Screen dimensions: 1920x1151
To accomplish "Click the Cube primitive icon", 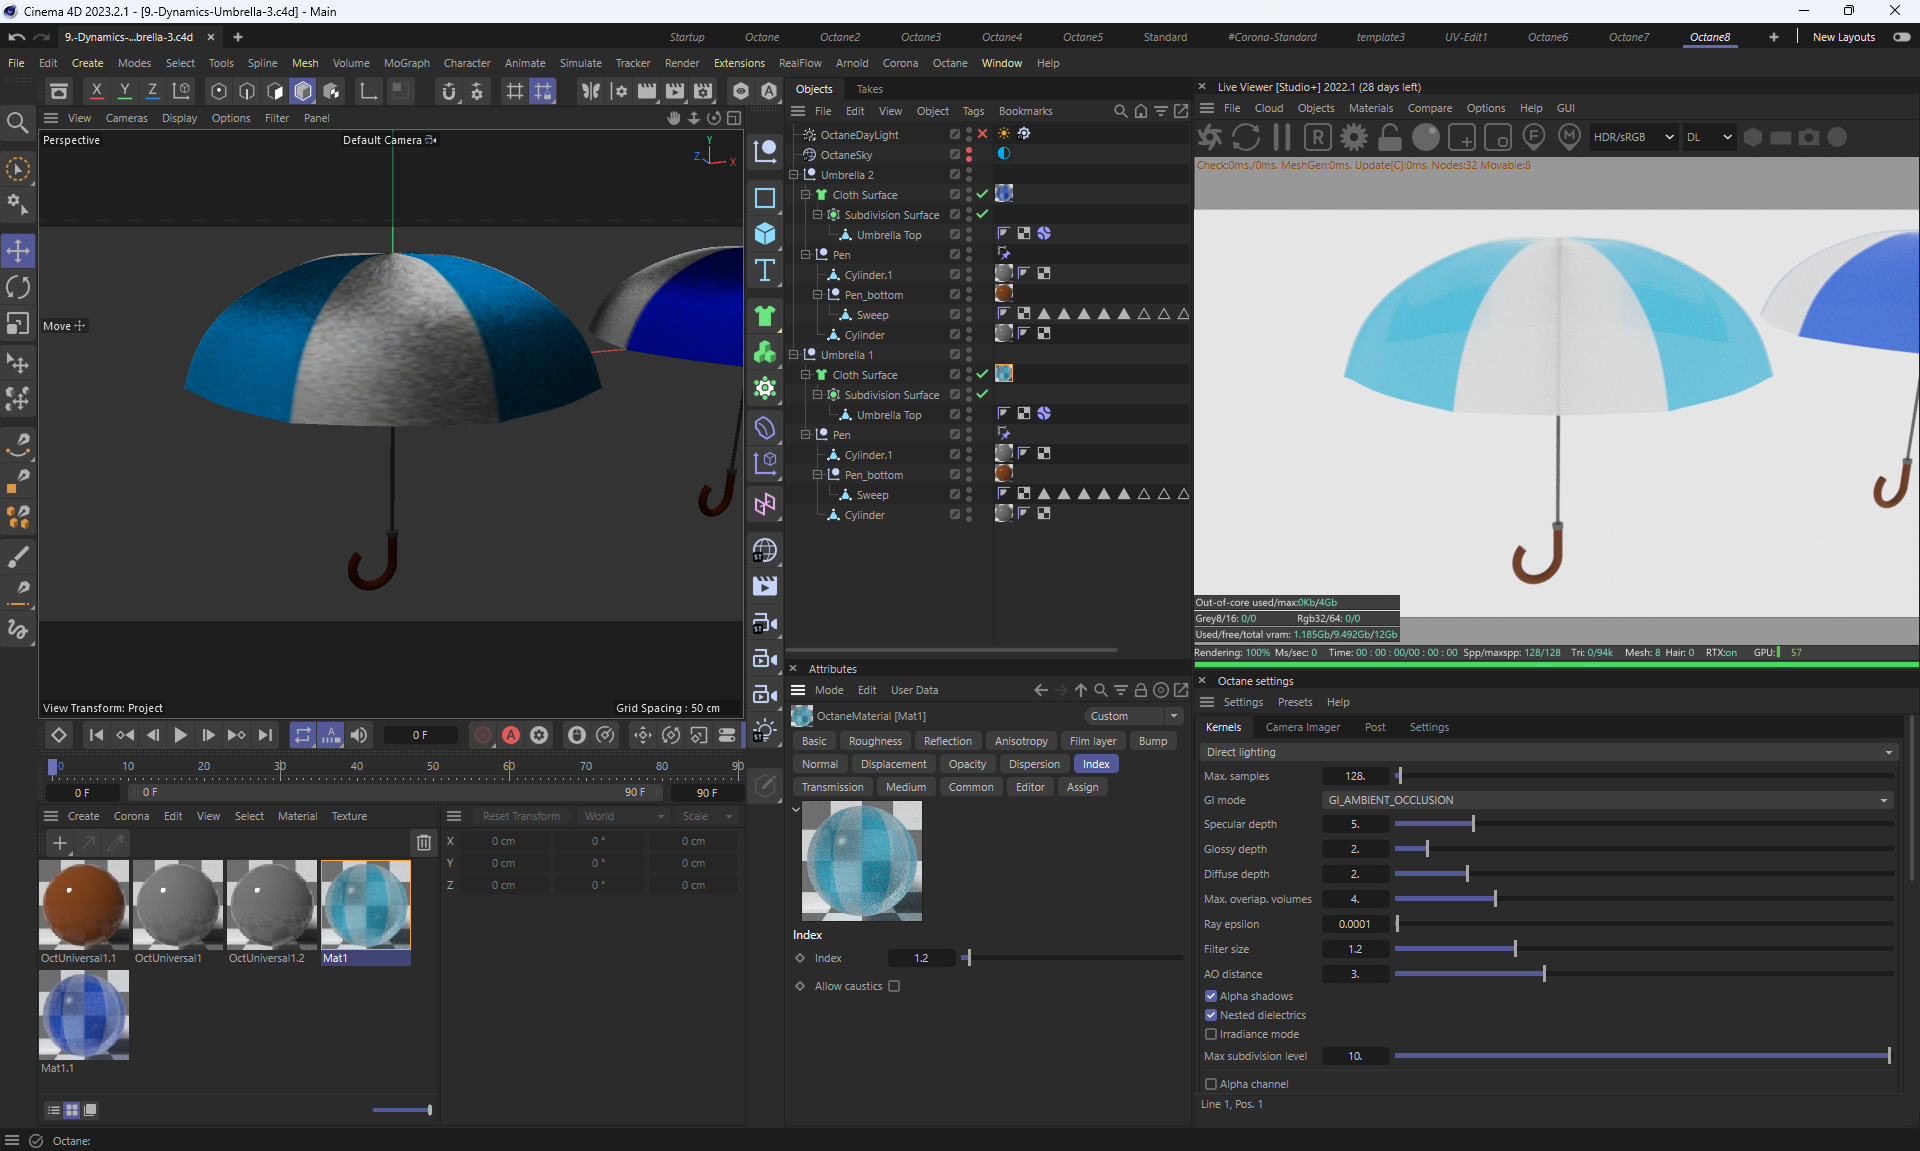I will coord(765,233).
